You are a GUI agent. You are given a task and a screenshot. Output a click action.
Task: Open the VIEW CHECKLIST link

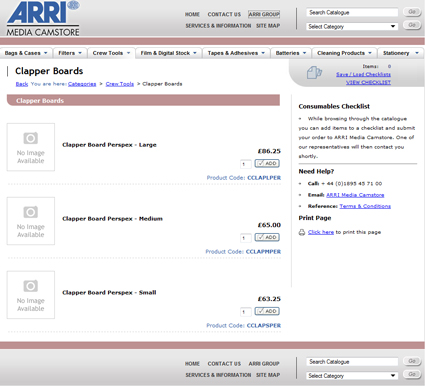pyautogui.click(x=368, y=82)
